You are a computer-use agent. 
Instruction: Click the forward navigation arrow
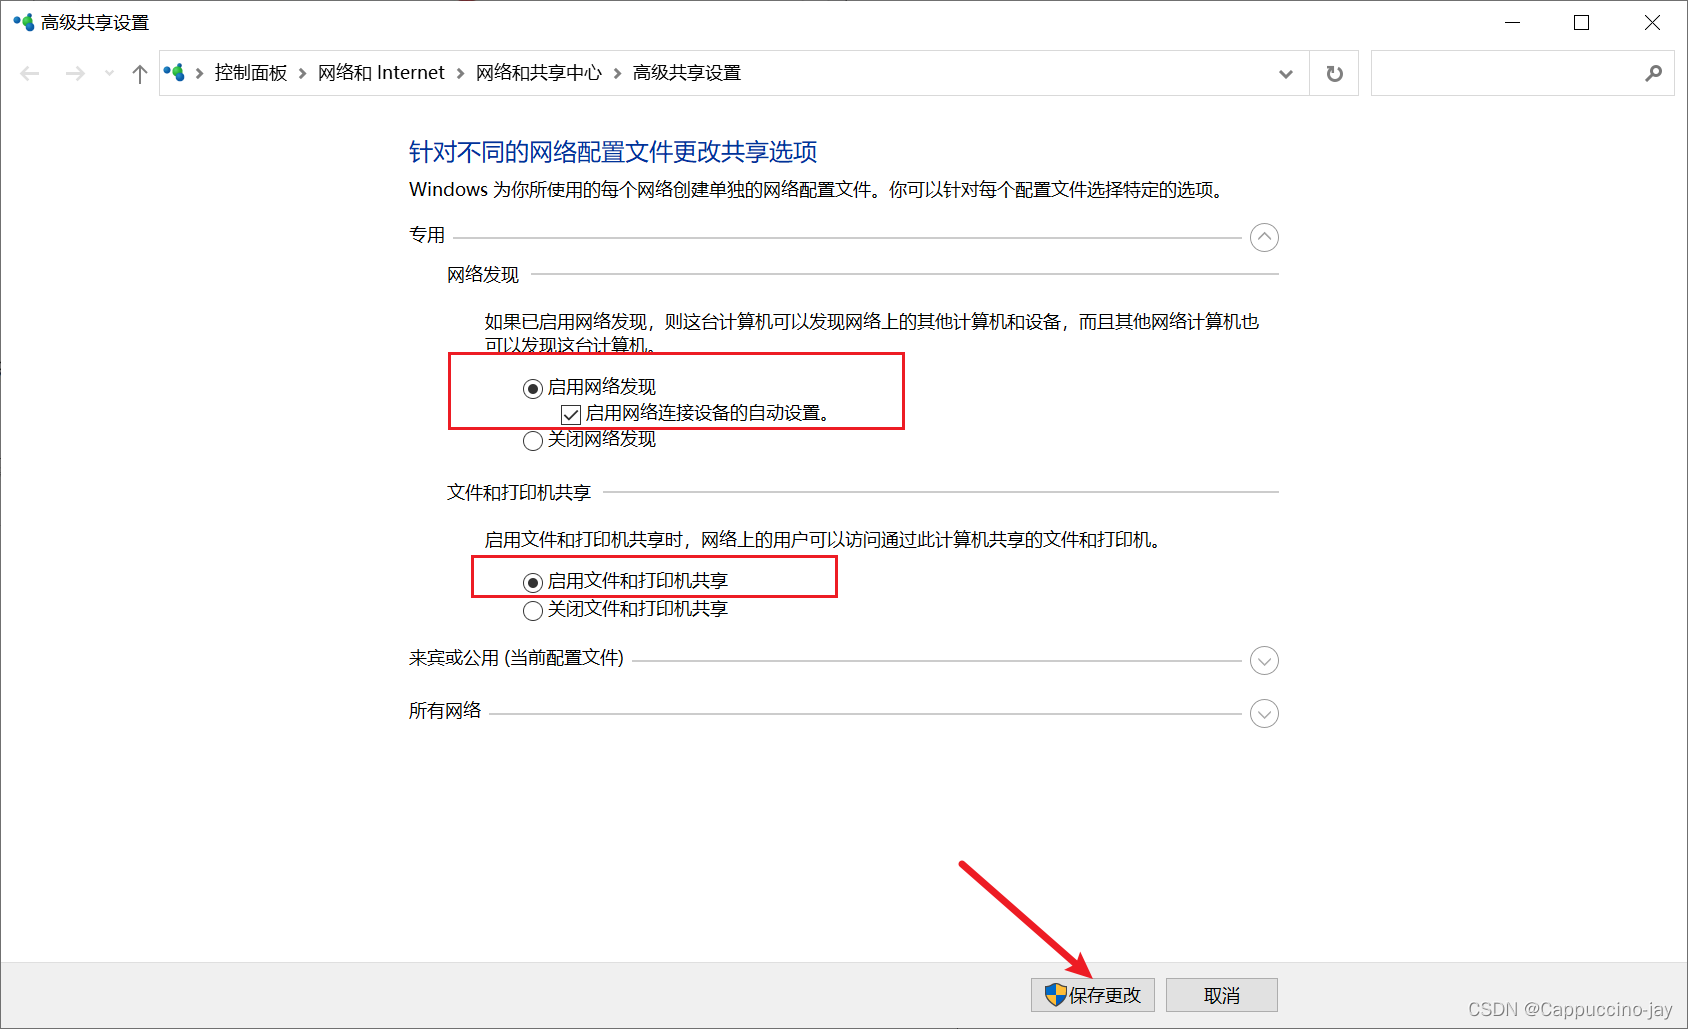(x=75, y=72)
